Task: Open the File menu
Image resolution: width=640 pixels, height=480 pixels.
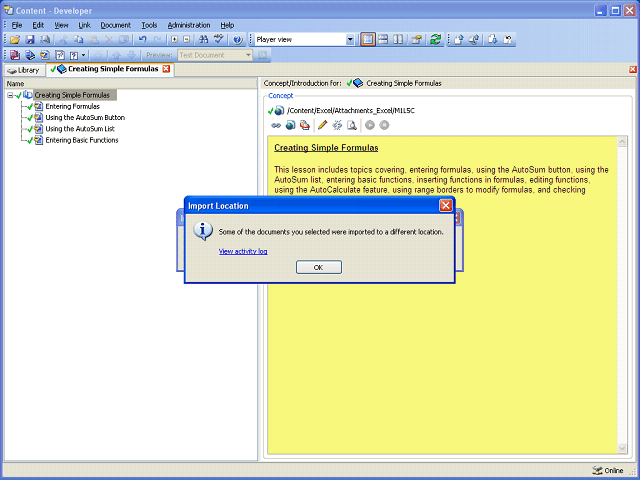Action: [x=17, y=25]
